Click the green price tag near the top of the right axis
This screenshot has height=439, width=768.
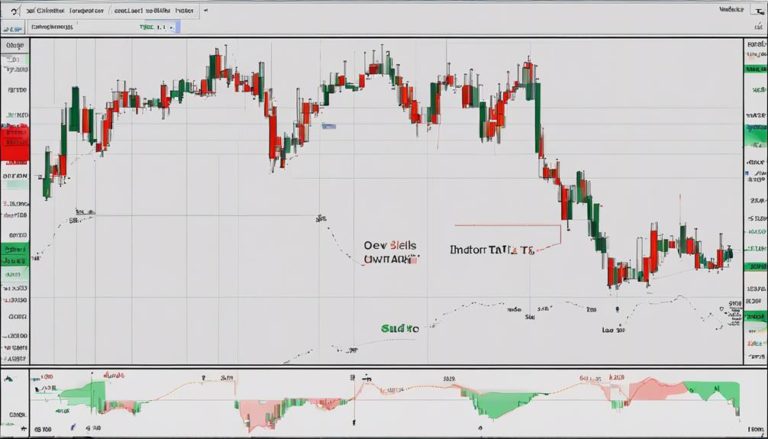(756, 69)
